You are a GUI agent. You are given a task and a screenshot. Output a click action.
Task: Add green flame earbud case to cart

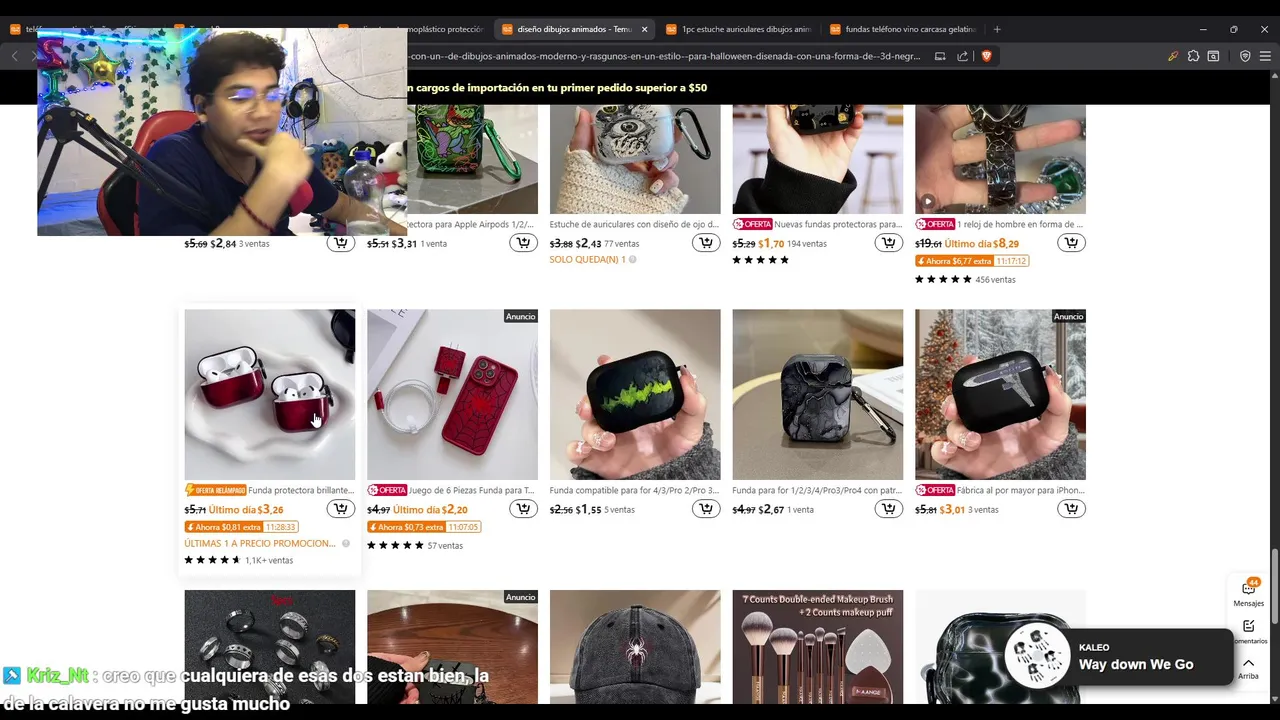[x=706, y=509]
